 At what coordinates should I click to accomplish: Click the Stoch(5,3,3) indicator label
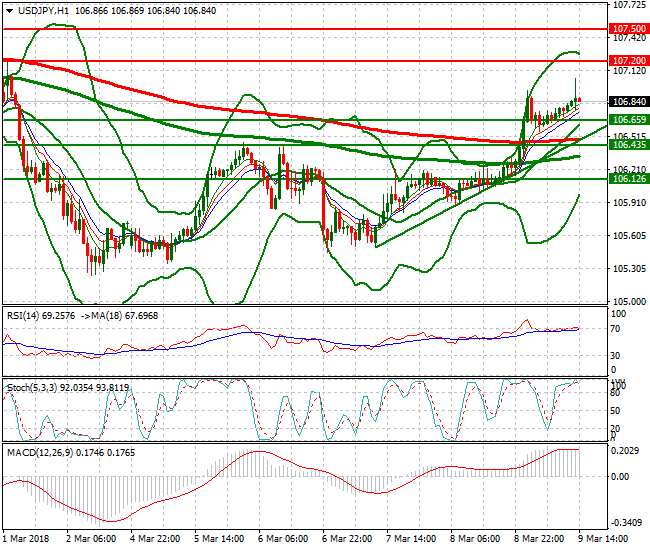[30, 387]
